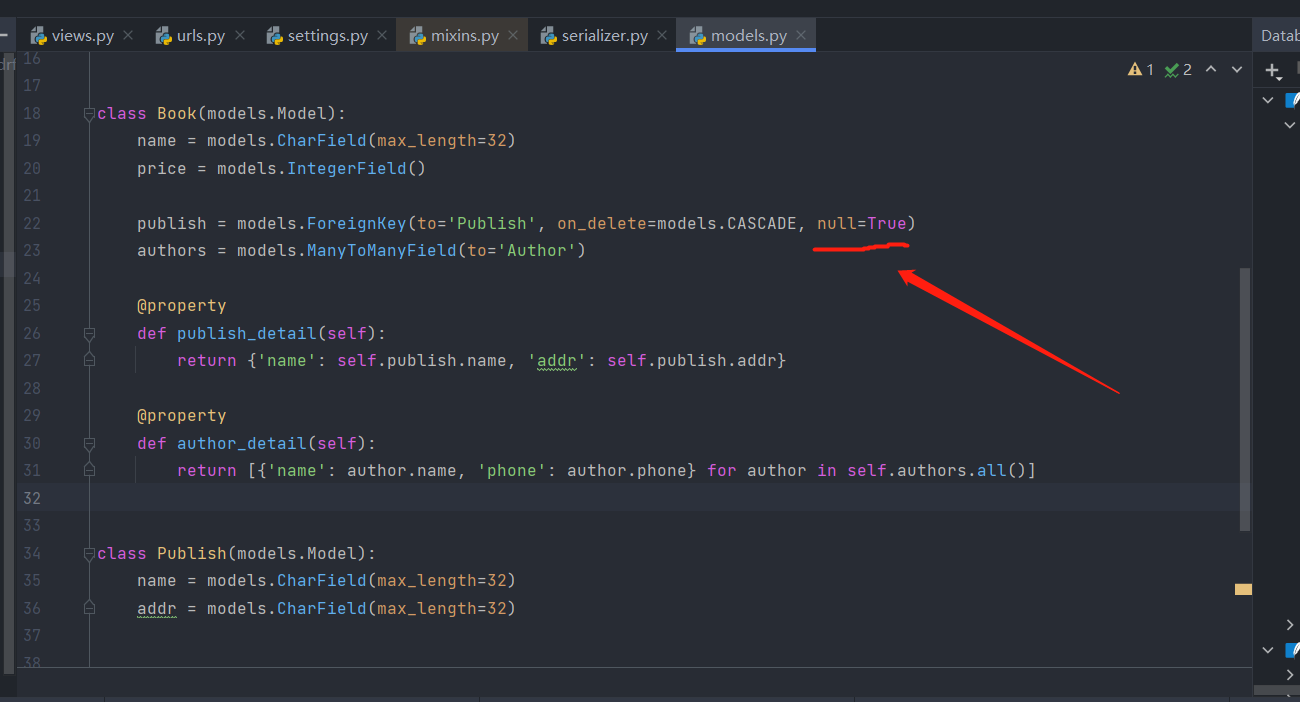Collapse the def publish_detail fold marker
This screenshot has width=1300, height=702.
pyautogui.click(x=89, y=334)
